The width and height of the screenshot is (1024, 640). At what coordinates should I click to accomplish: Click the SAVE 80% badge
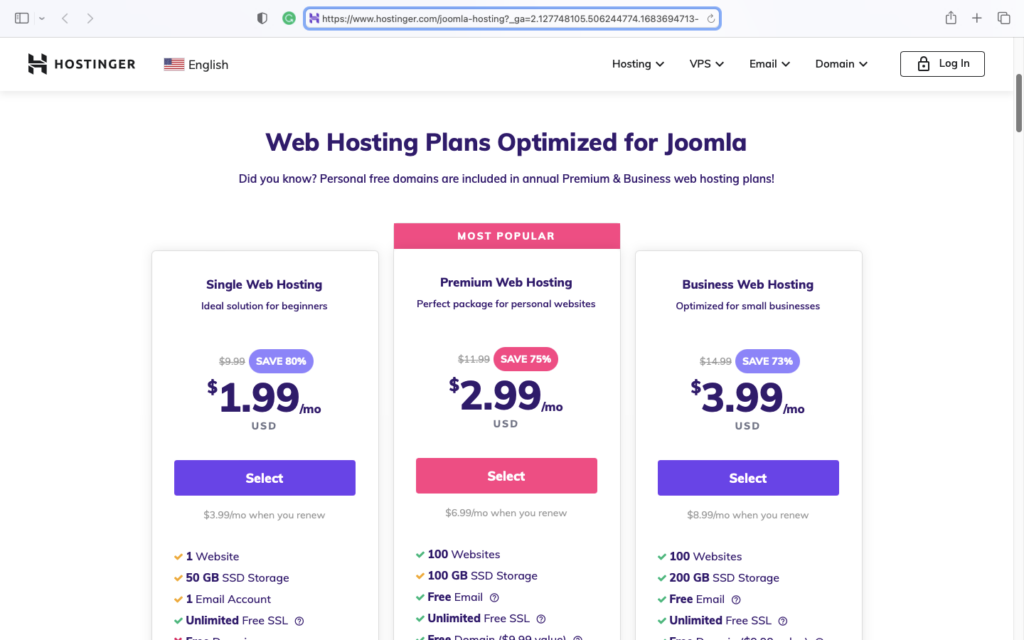tap(281, 361)
